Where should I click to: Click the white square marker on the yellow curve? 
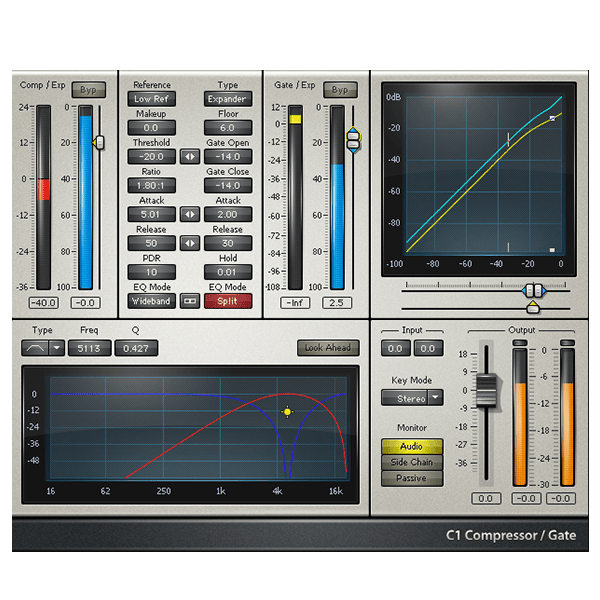click(552, 119)
